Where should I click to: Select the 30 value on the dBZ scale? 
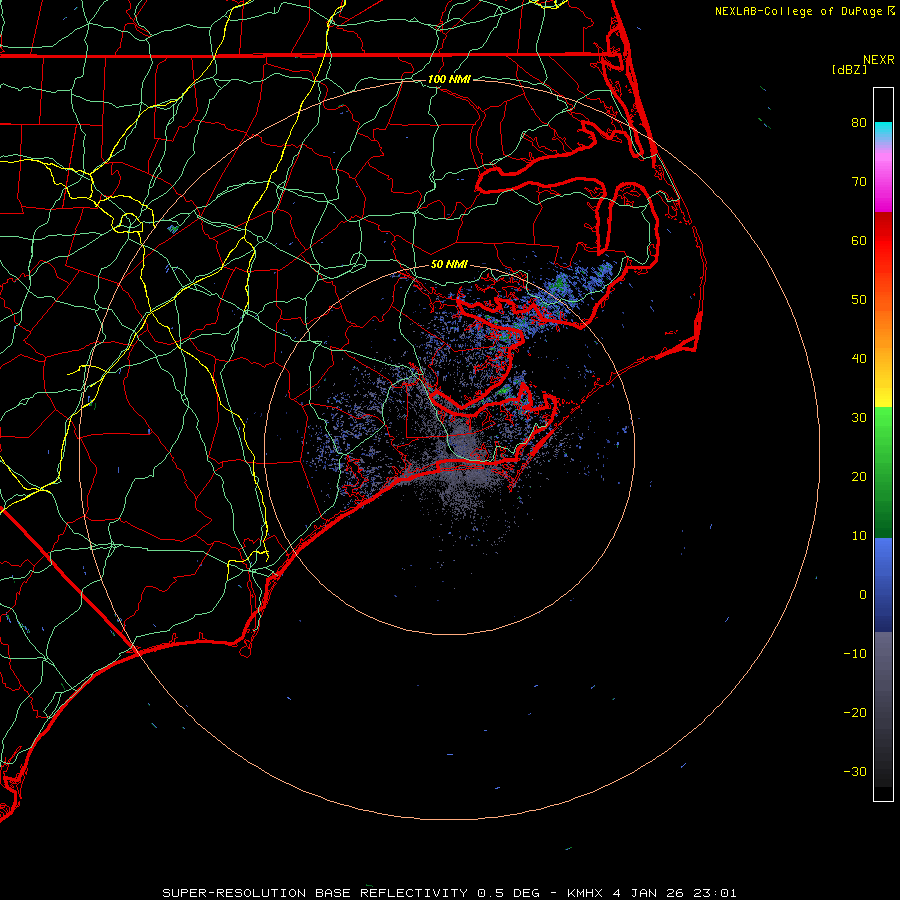click(859, 418)
